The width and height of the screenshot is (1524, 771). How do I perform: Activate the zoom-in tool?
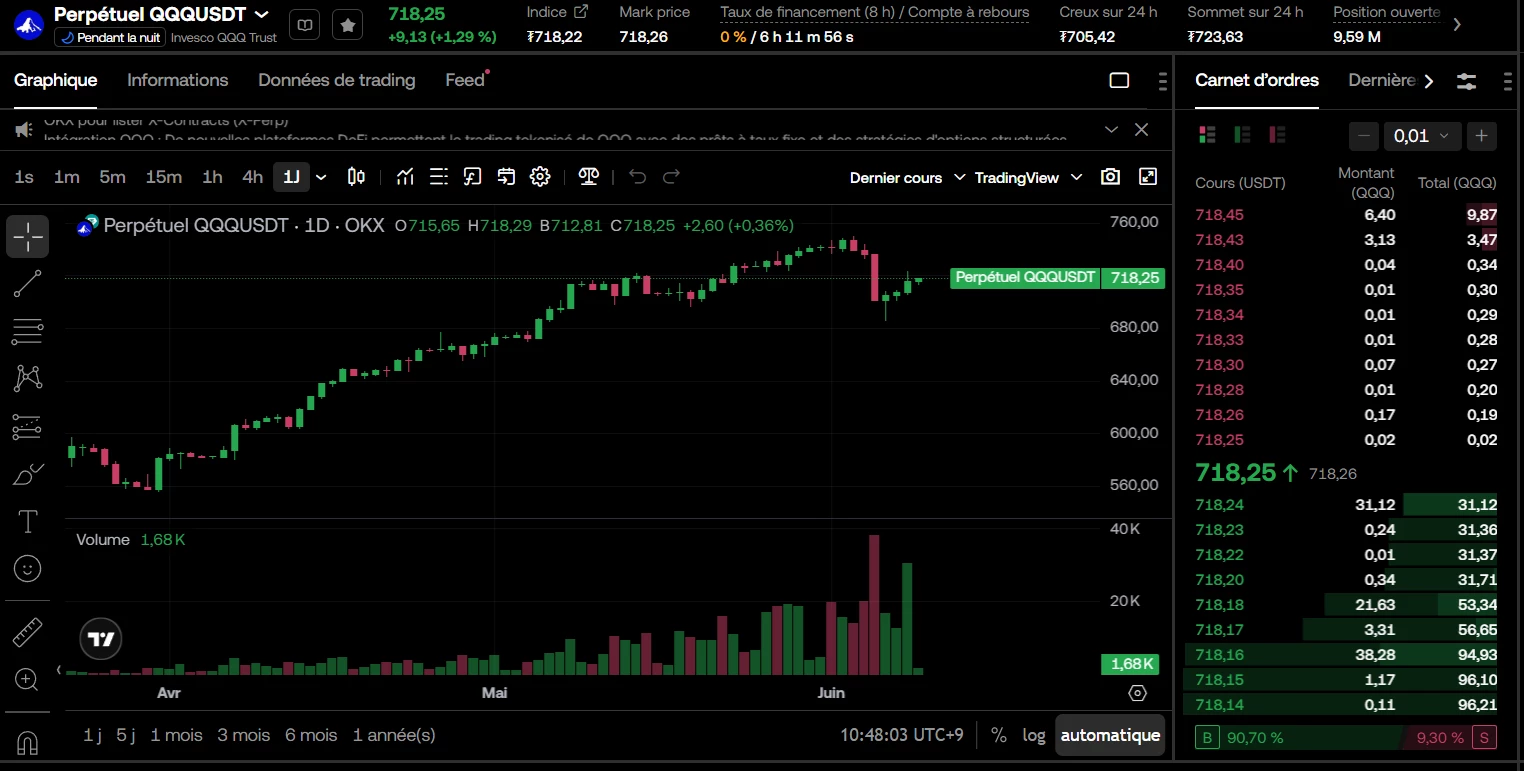(x=28, y=680)
